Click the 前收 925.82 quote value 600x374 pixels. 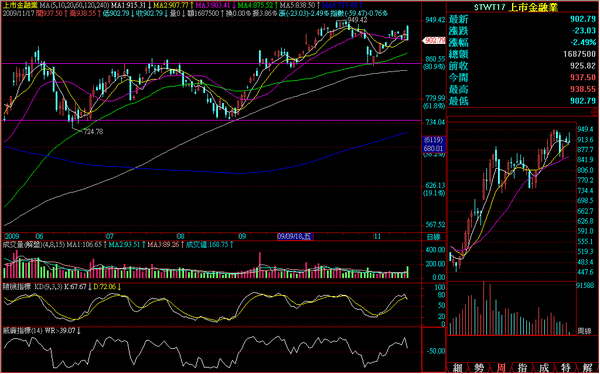(x=583, y=66)
